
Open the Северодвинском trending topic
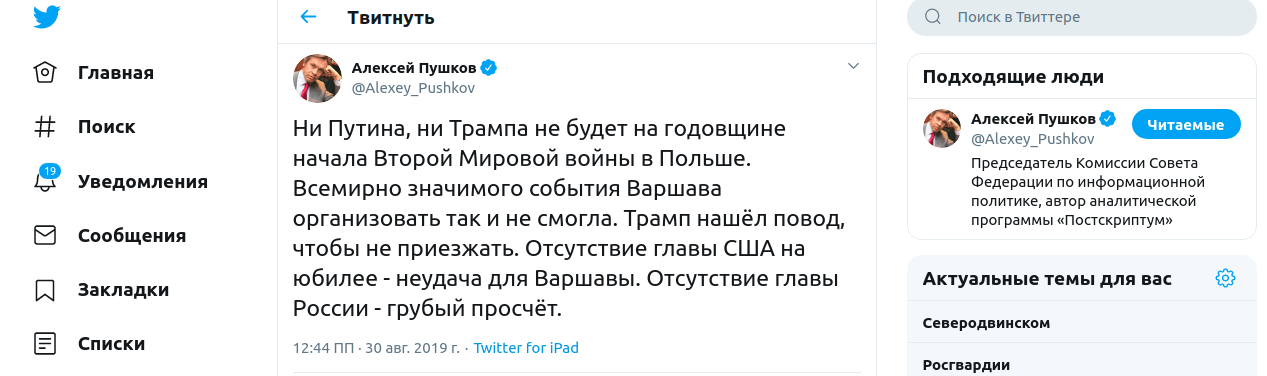pyautogui.click(x=986, y=323)
